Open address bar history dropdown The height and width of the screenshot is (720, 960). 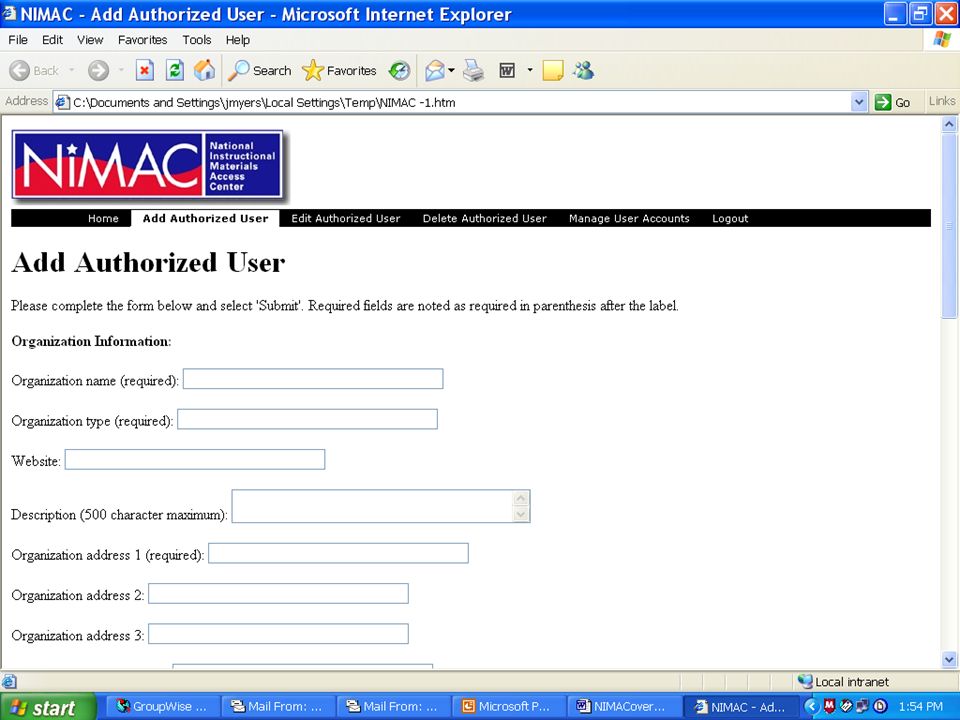pyautogui.click(x=859, y=102)
